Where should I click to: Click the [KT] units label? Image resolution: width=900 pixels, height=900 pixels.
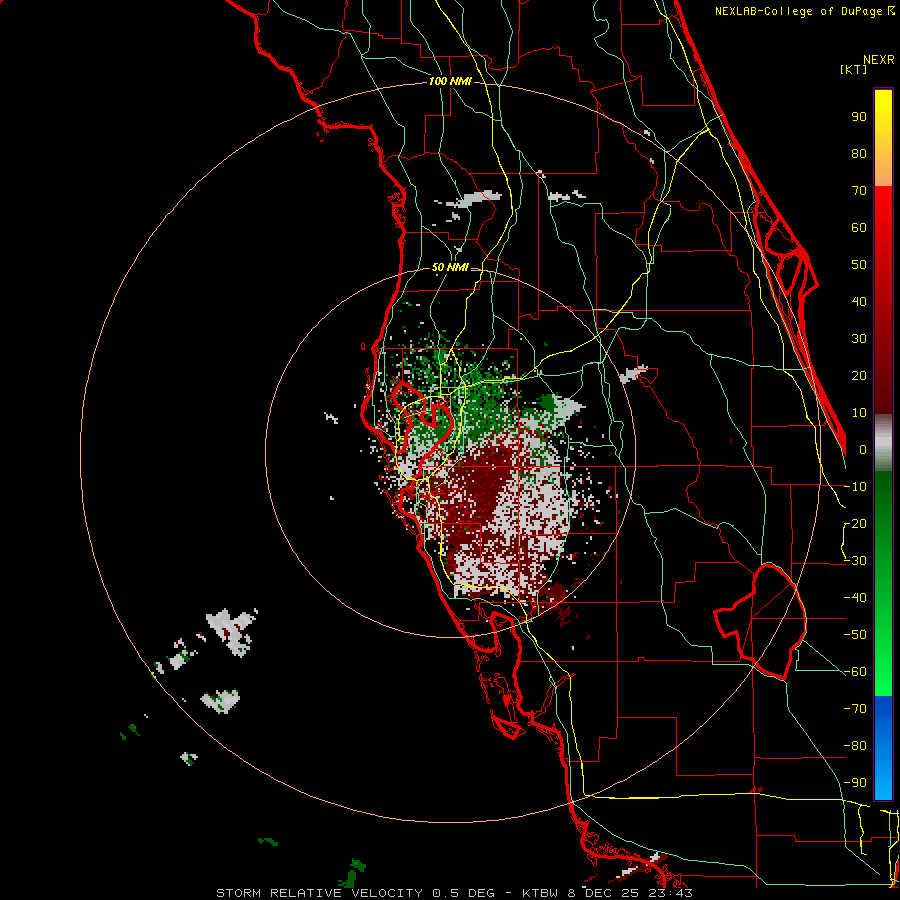coord(854,69)
